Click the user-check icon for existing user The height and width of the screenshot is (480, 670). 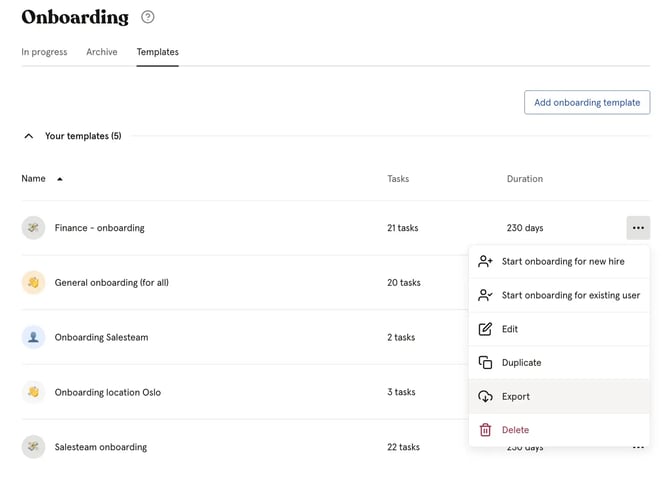point(485,295)
